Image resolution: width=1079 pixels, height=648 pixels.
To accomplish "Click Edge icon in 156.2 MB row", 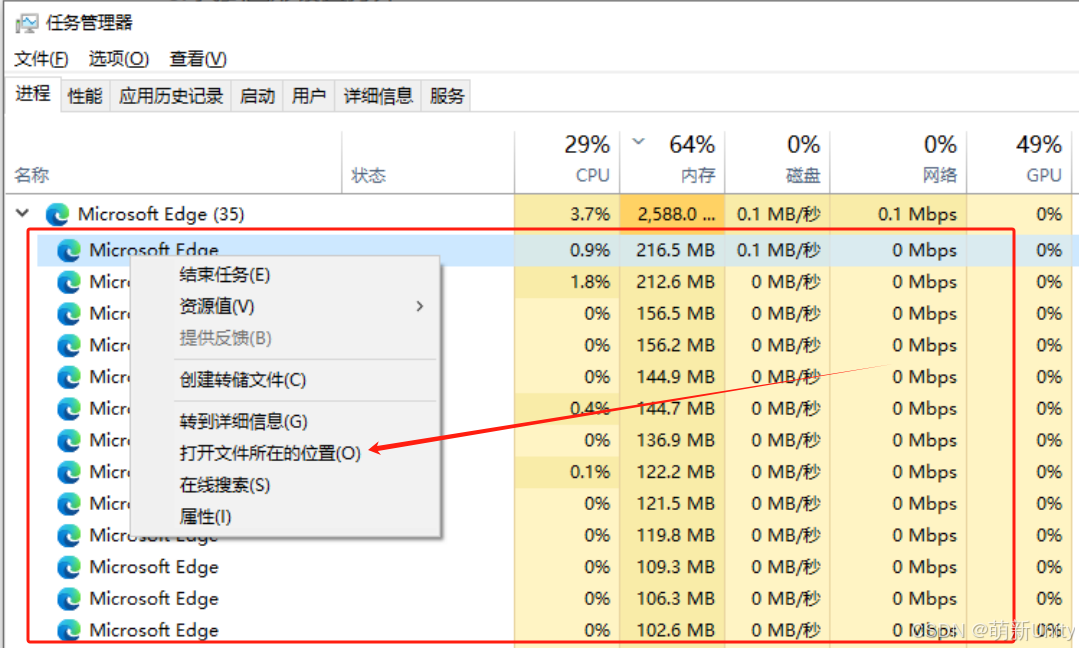I will (x=69, y=345).
